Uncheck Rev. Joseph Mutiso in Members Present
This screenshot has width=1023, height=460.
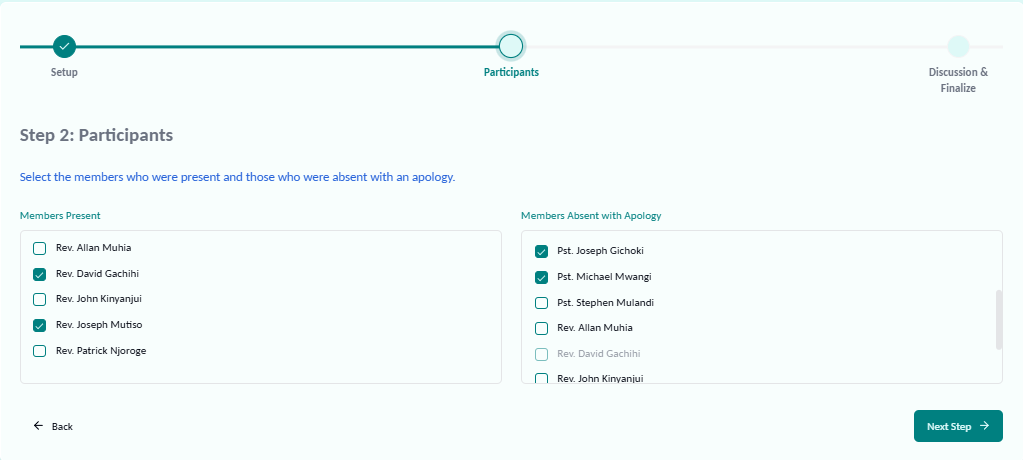pos(40,325)
